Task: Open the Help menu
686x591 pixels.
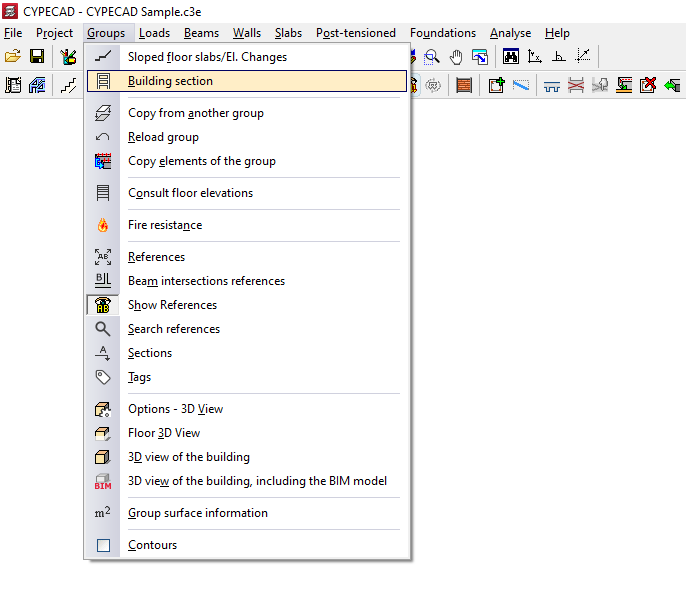Action: [557, 33]
